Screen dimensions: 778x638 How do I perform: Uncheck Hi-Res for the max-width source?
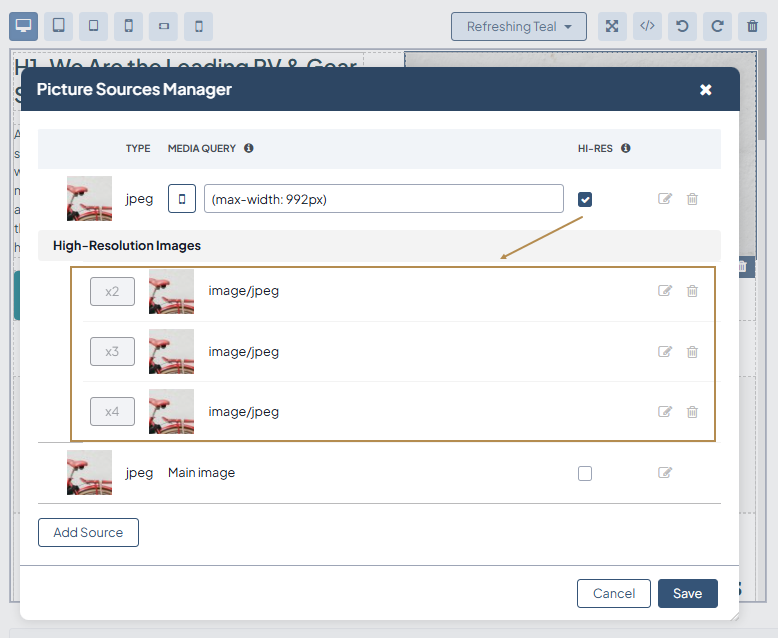585,199
